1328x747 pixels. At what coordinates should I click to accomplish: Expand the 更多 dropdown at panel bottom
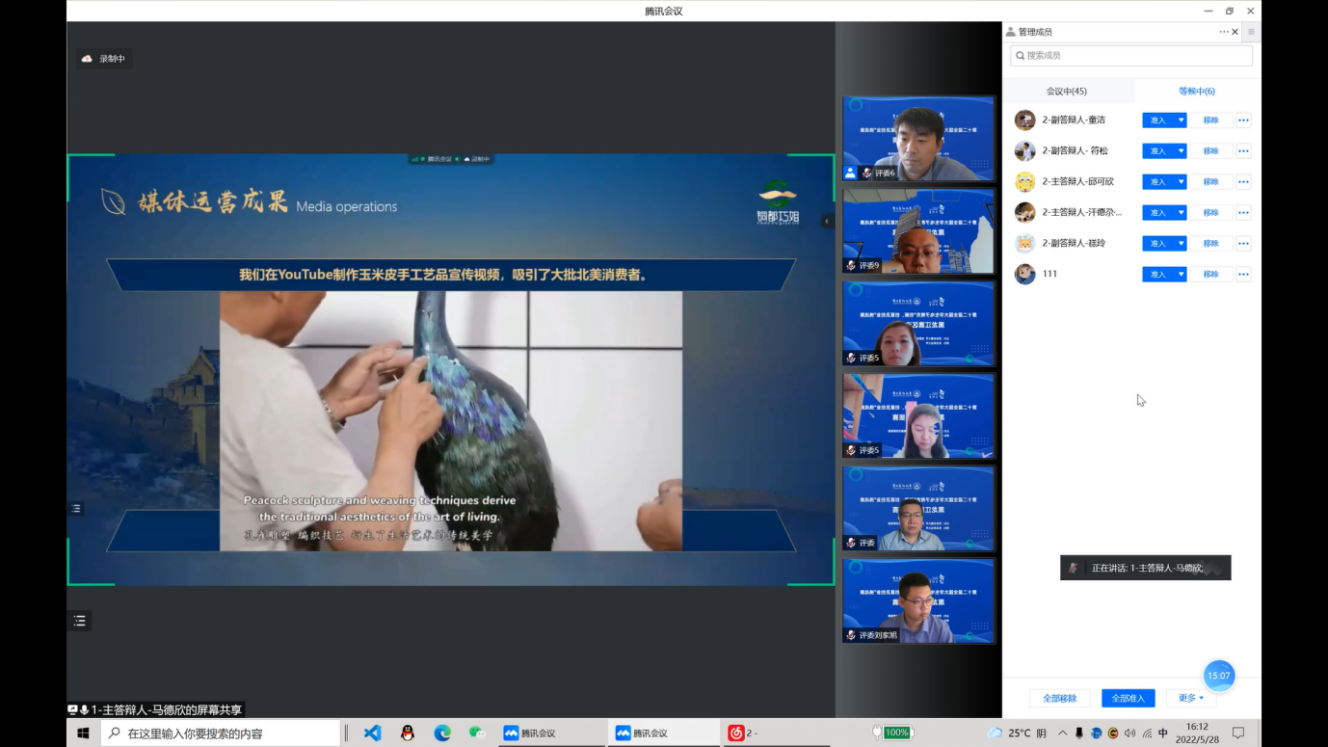(x=1190, y=698)
